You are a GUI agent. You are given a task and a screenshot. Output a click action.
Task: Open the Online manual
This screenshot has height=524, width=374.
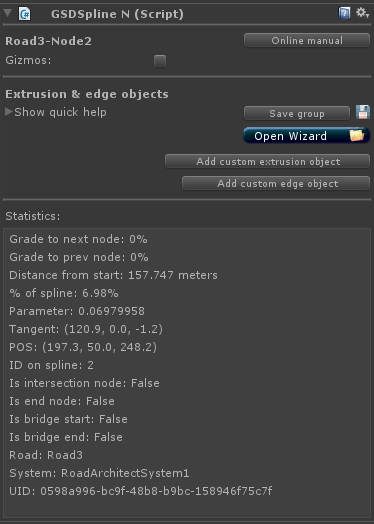(x=307, y=40)
